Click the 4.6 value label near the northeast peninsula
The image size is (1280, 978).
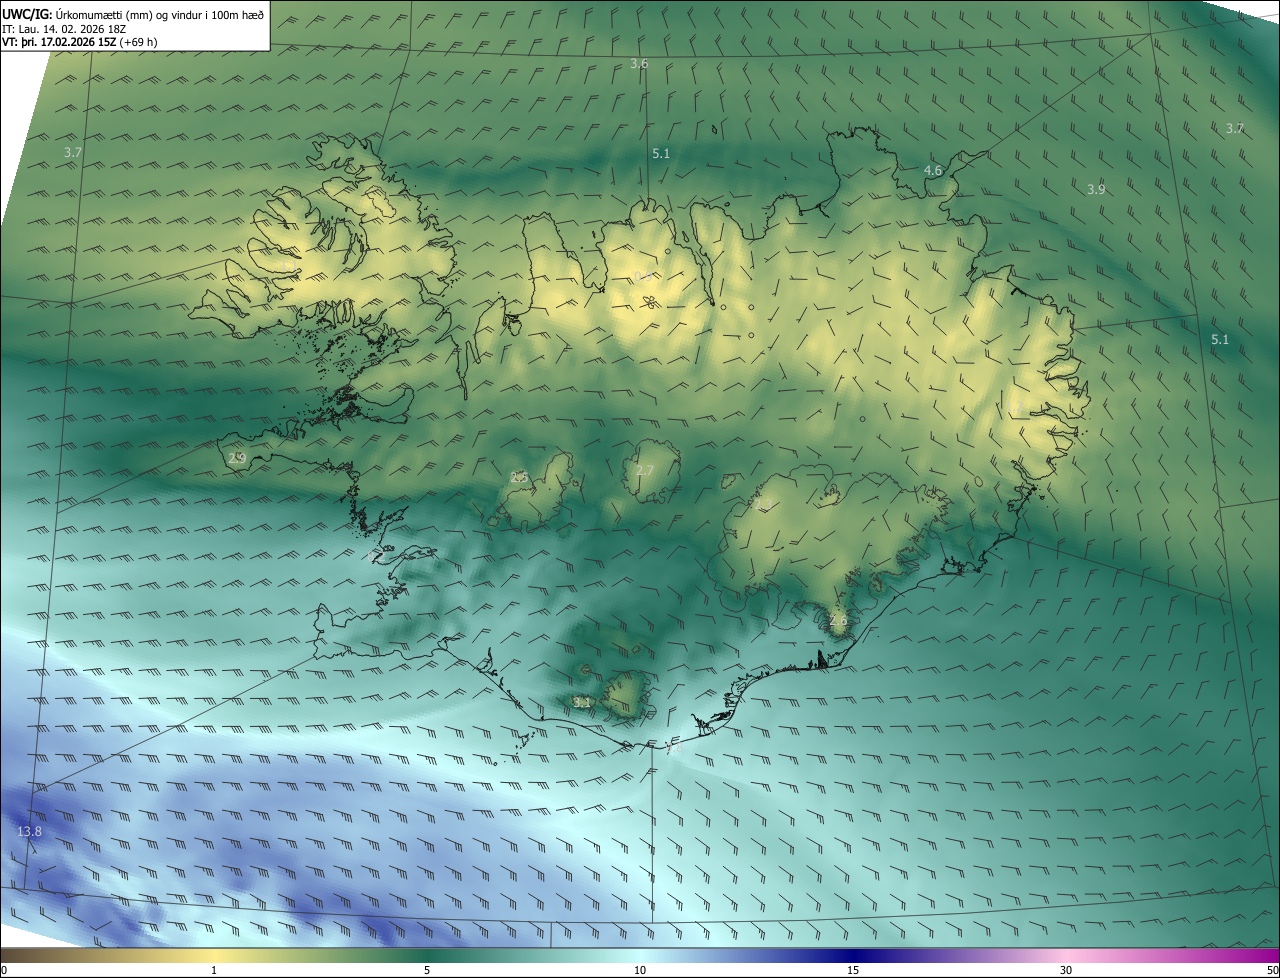tap(933, 171)
